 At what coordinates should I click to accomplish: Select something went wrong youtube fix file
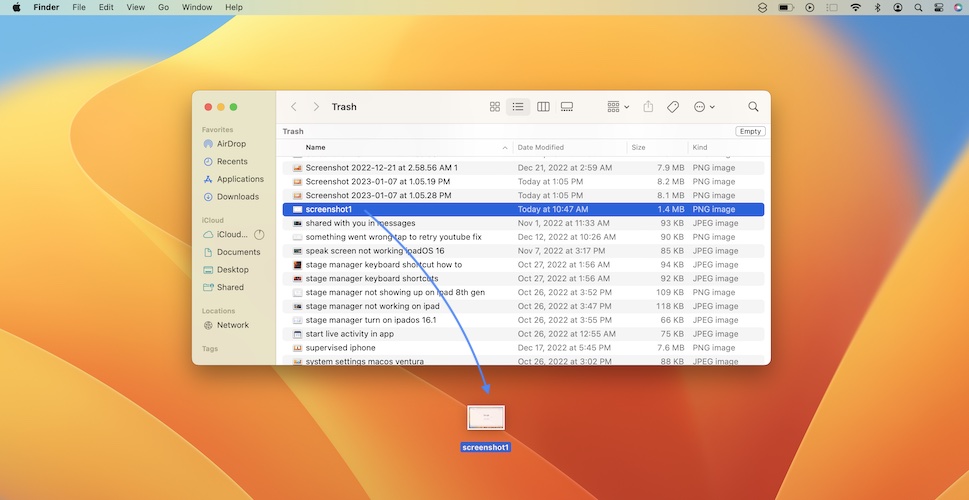[523, 237]
